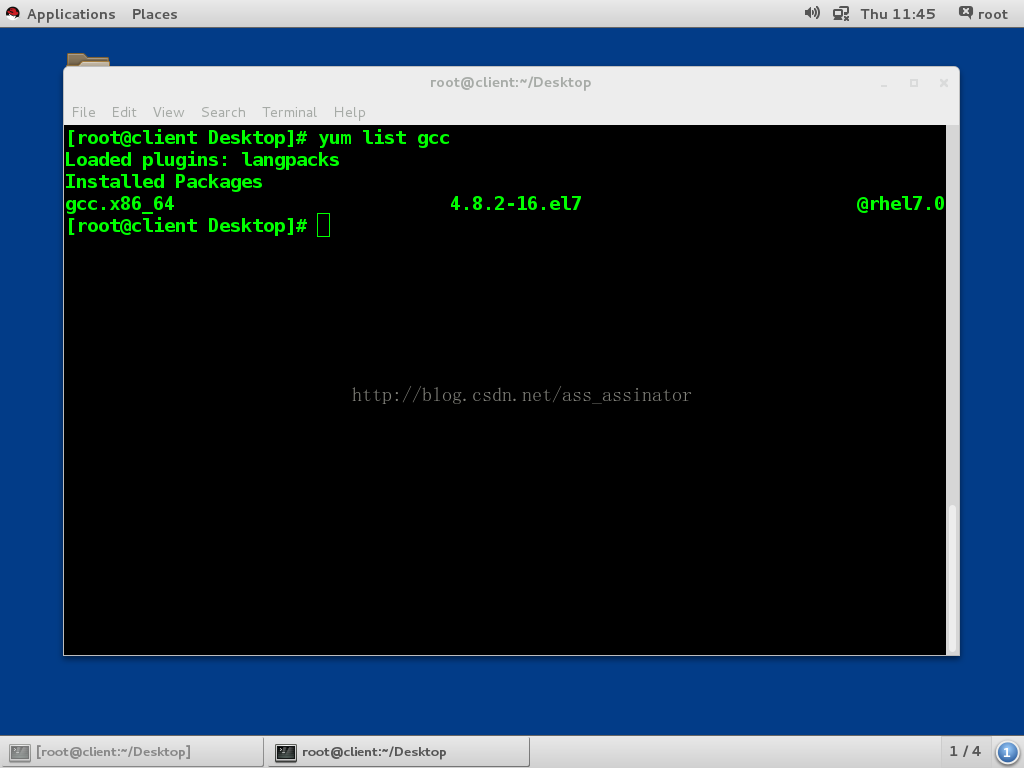1024x768 pixels.
Task: Click the repo label @rhel7.0
Action: 901,204
